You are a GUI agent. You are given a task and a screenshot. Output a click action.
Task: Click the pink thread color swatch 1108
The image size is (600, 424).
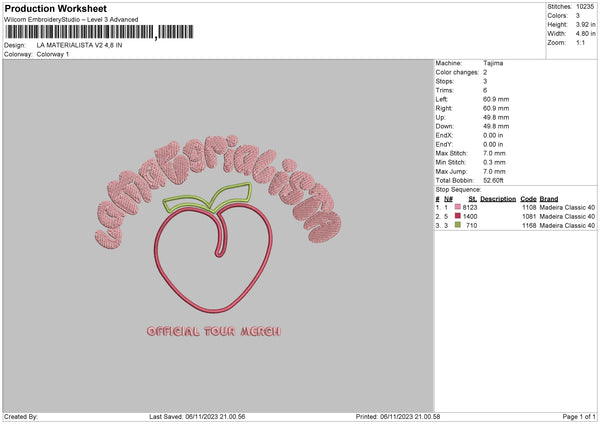(458, 207)
